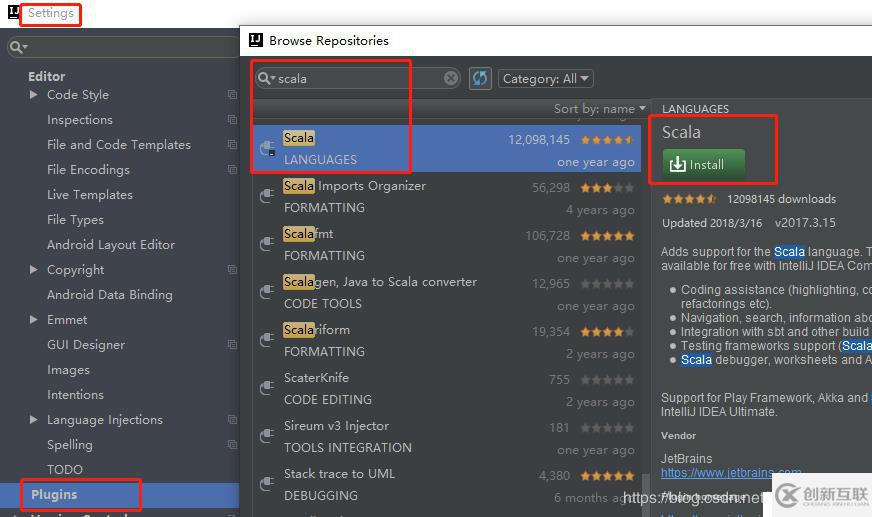Open the Category: All dropdown
Screen dimensions: 872x517
click(546, 78)
